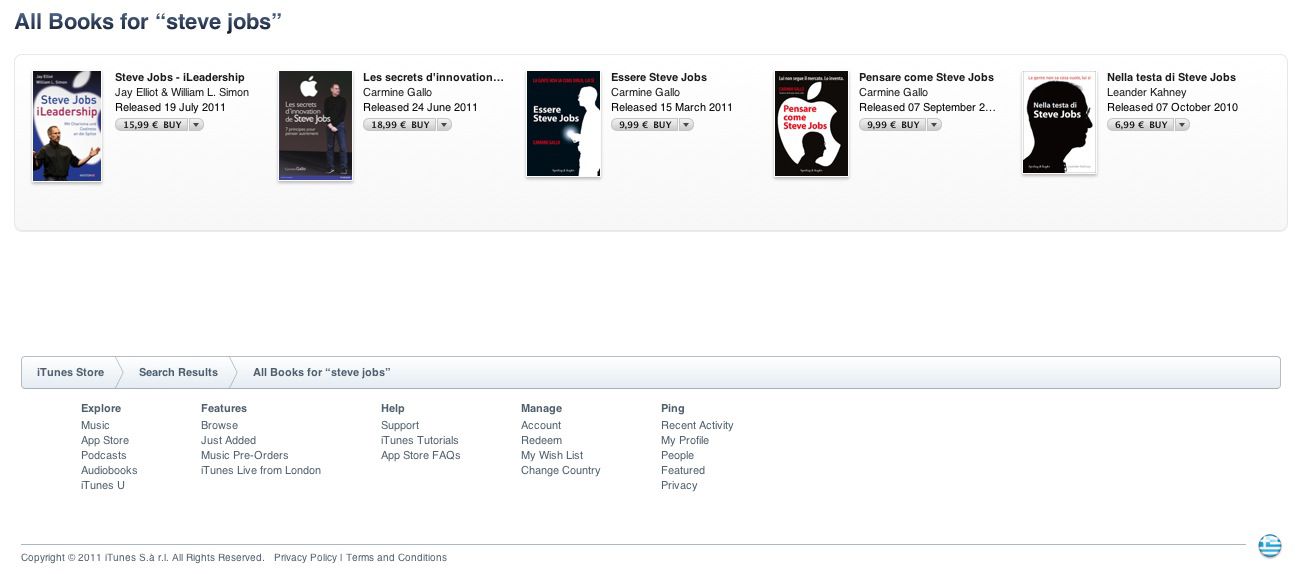Click the Redeem link
This screenshot has width=1302, height=574.
pyautogui.click(x=541, y=440)
